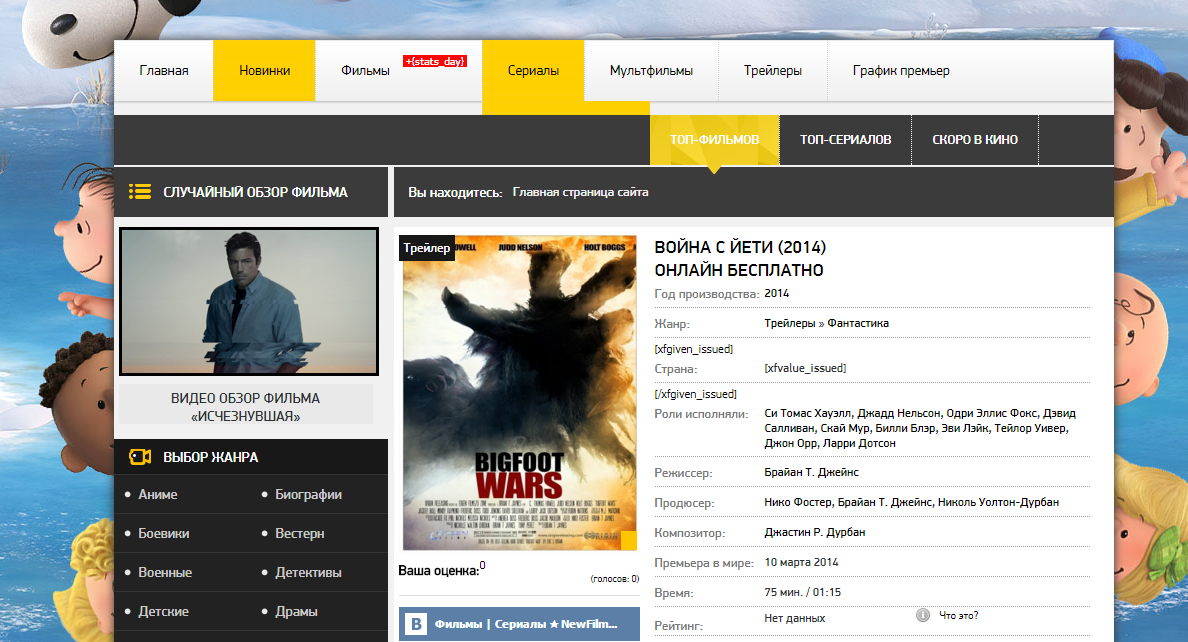Click the composer name Джастин Р. Дурбан
Screen dimensions: 1188x642
click(814, 532)
